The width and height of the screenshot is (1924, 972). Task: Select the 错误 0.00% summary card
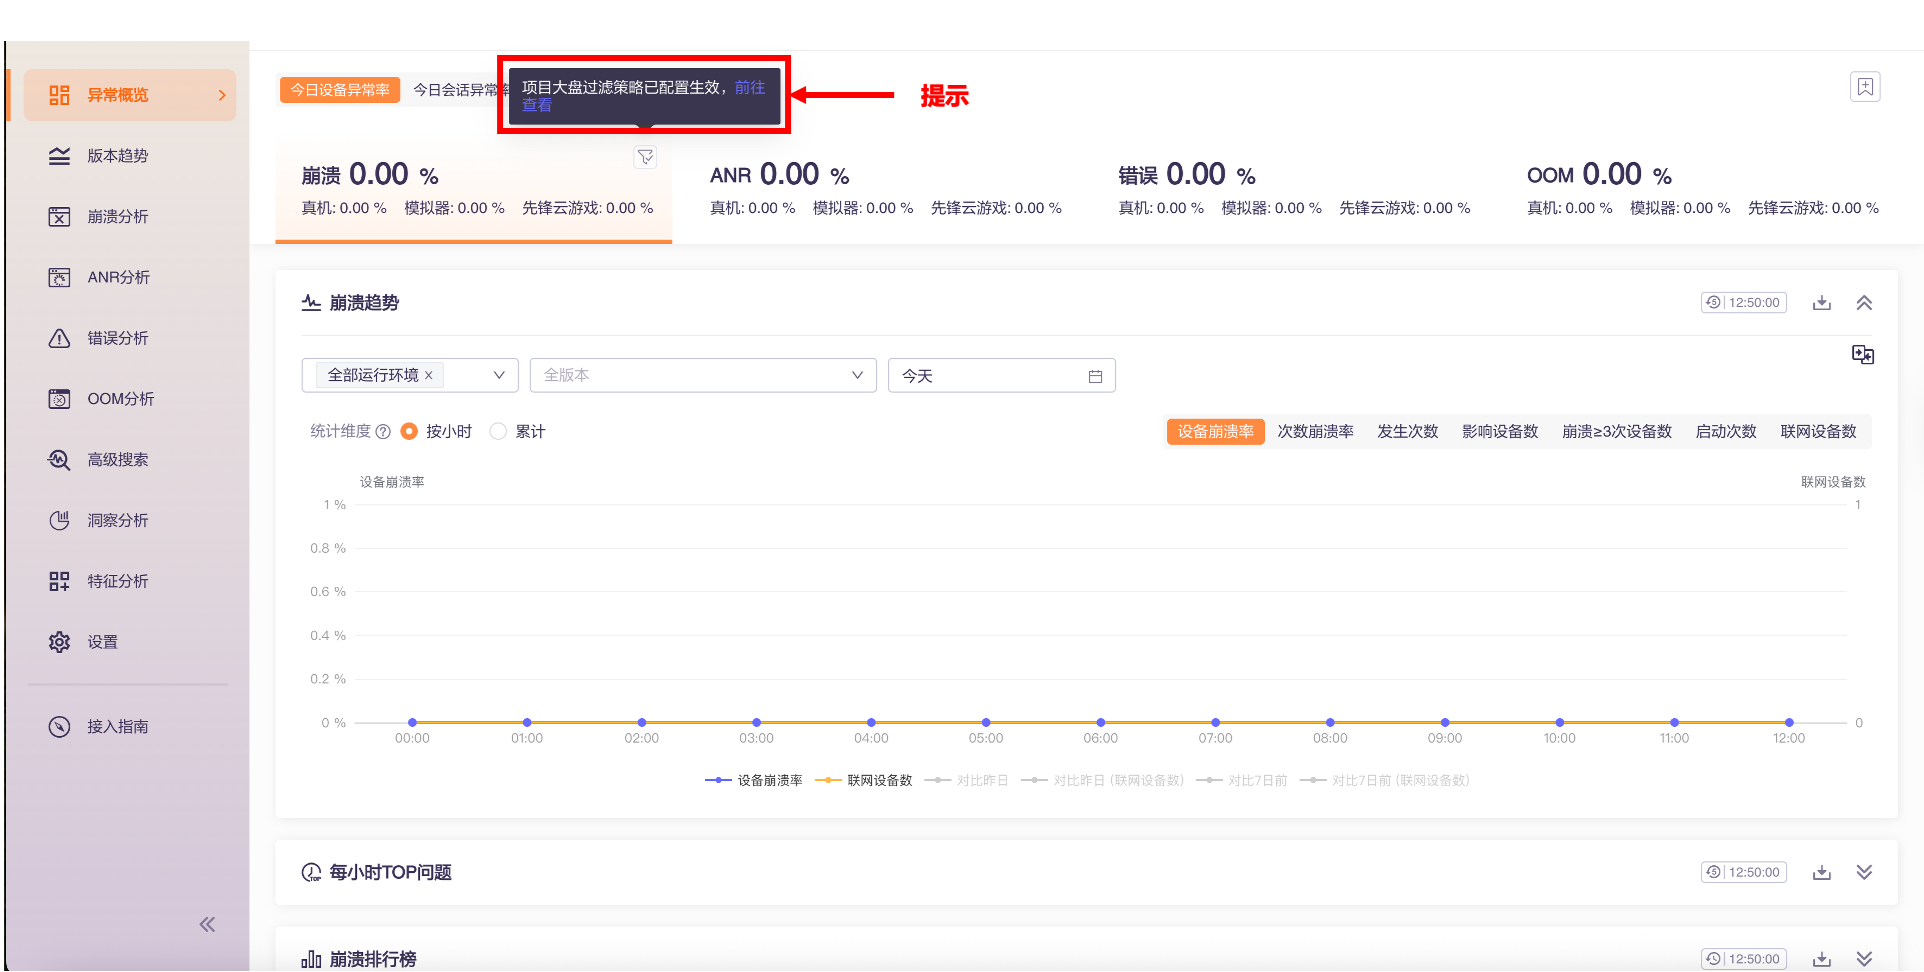tap(1294, 191)
